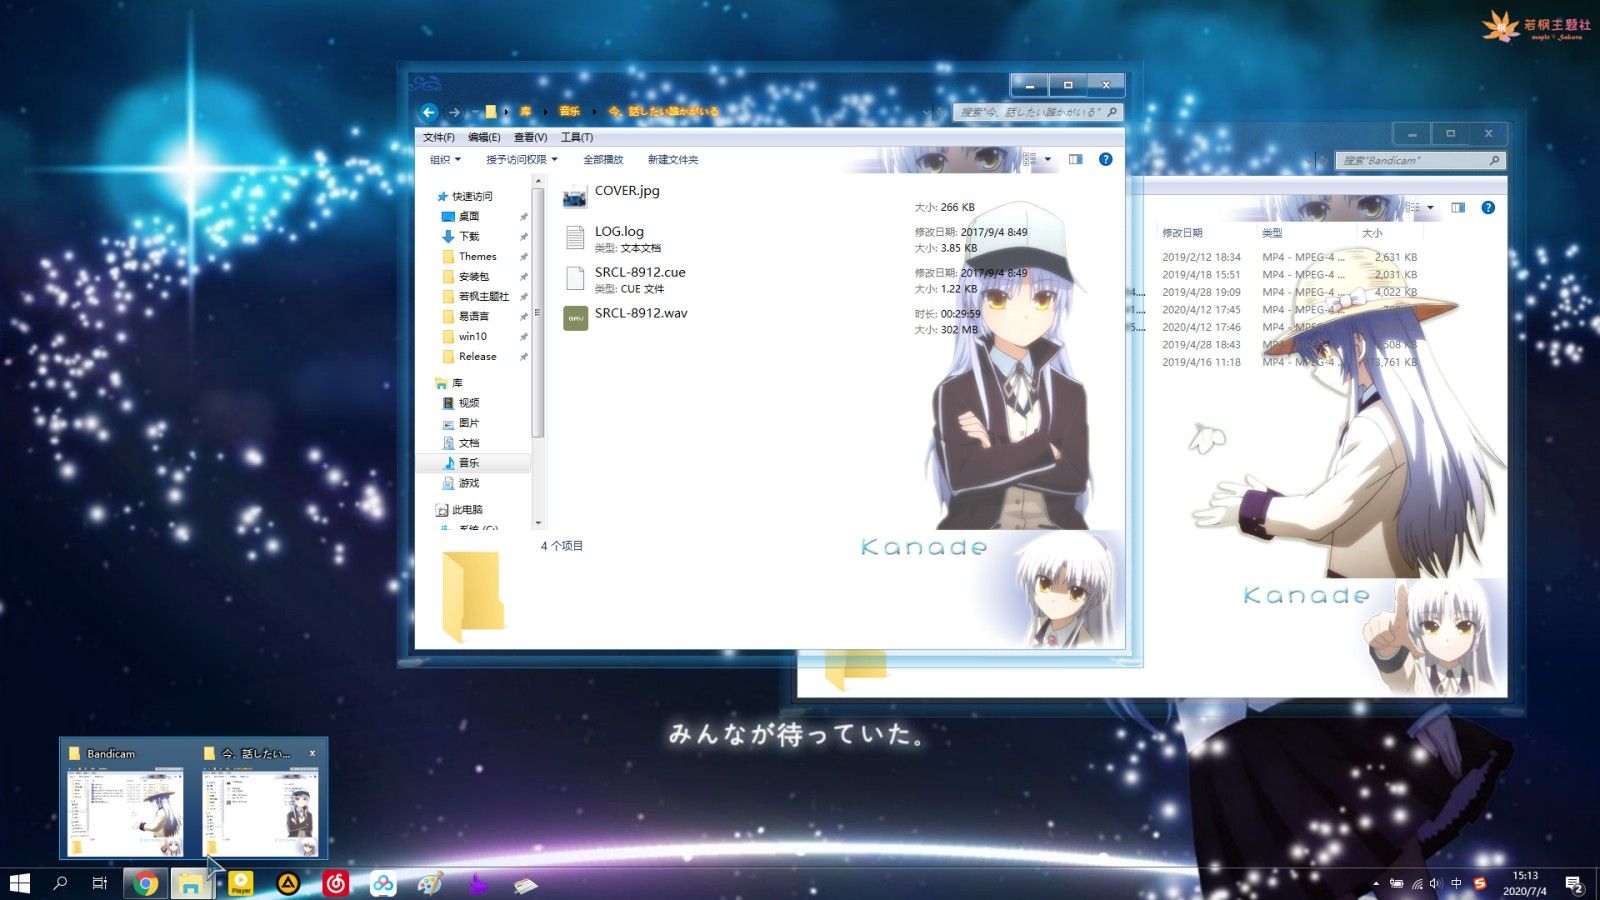
Task: Select the SRCL-8912.cue file
Action: pos(625,279)
